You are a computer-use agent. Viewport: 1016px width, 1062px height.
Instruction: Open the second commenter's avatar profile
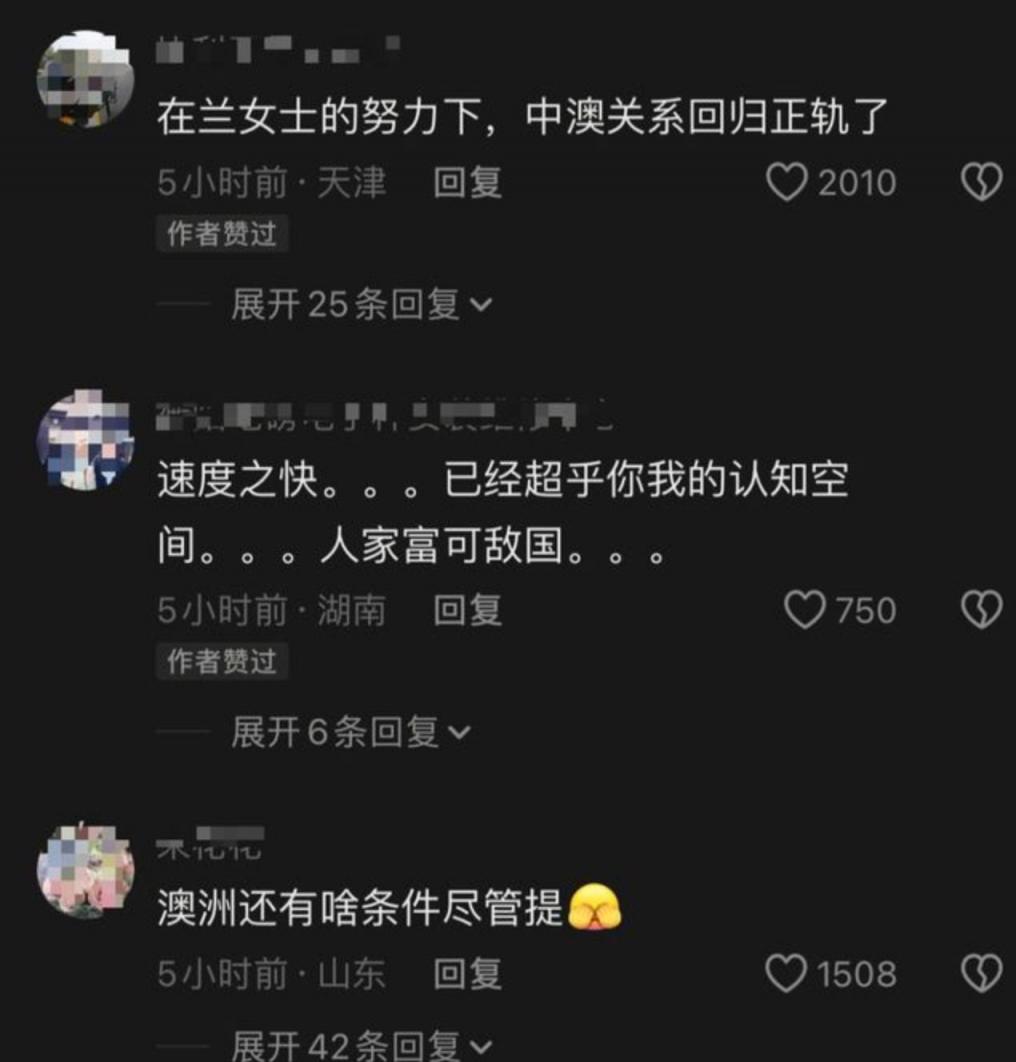pos(85,440)
